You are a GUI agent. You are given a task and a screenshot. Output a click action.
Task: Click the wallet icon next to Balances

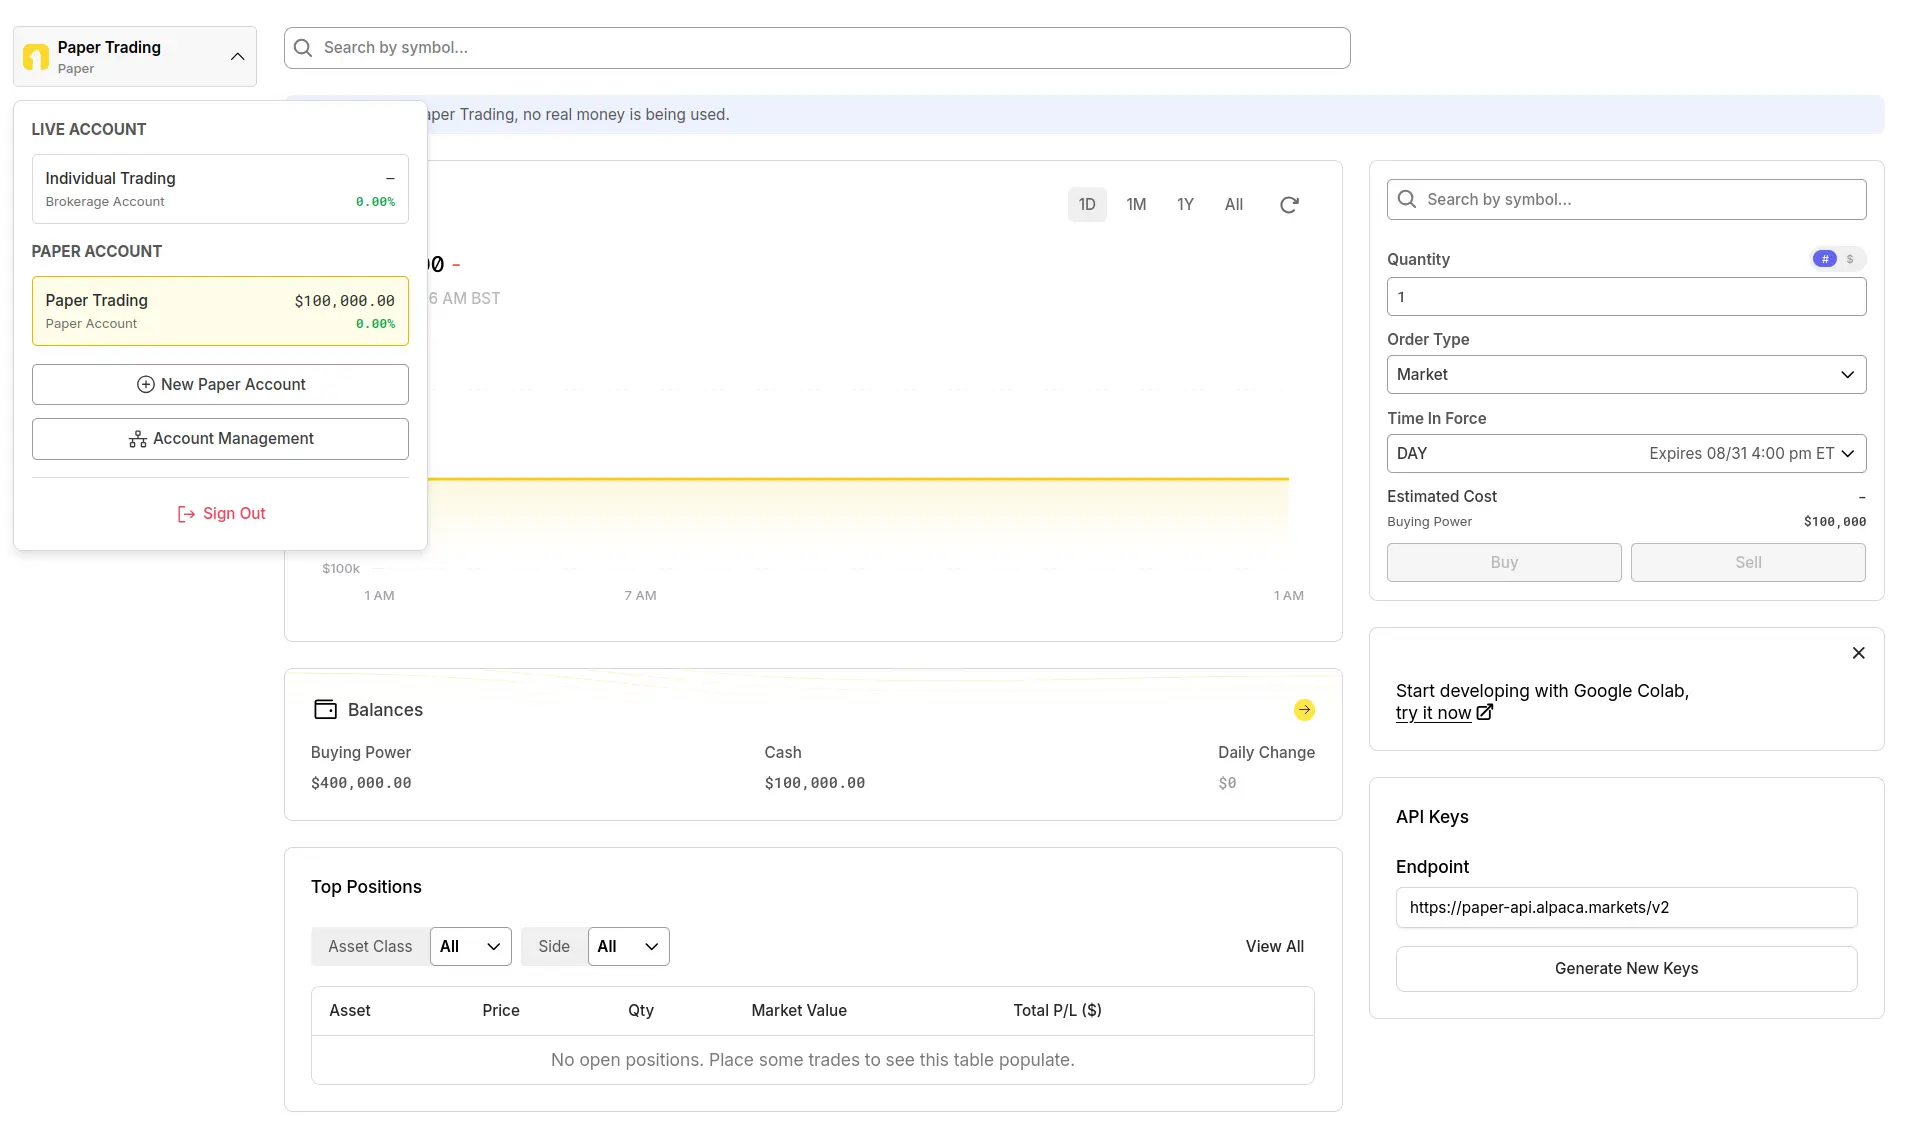tap(325, 709)
